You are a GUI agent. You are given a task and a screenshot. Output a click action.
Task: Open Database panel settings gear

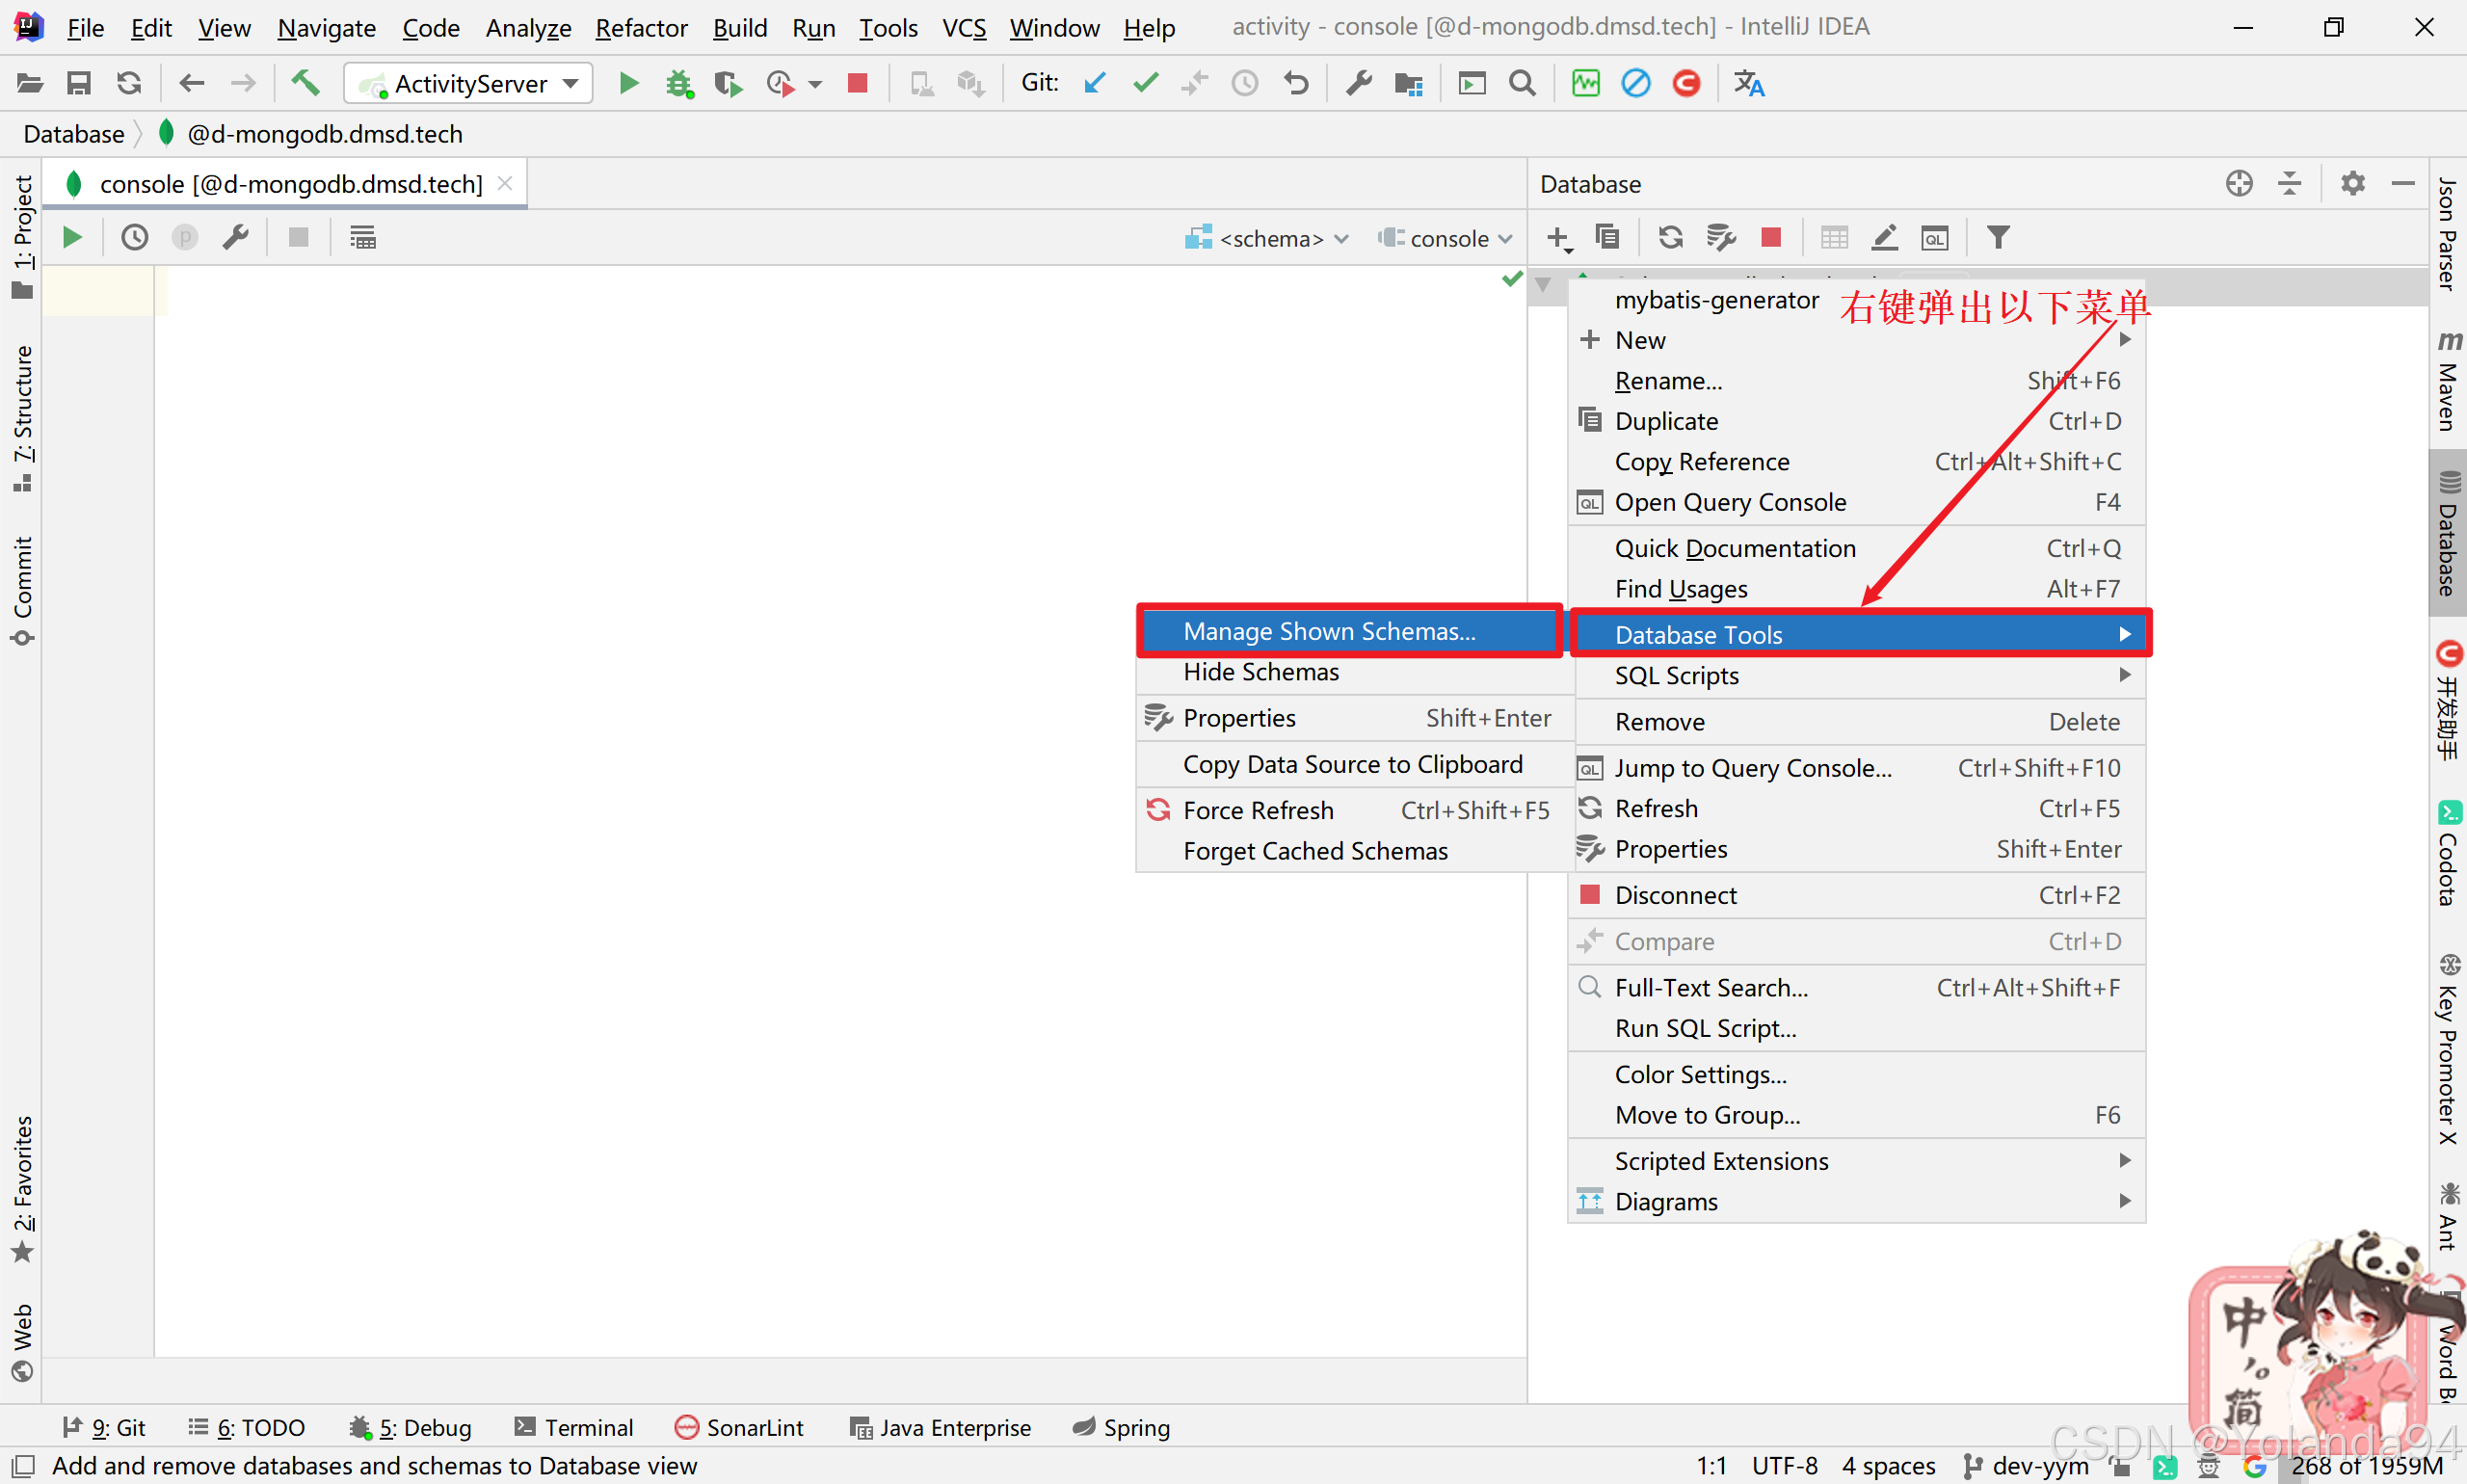[x=2353, y=184]
